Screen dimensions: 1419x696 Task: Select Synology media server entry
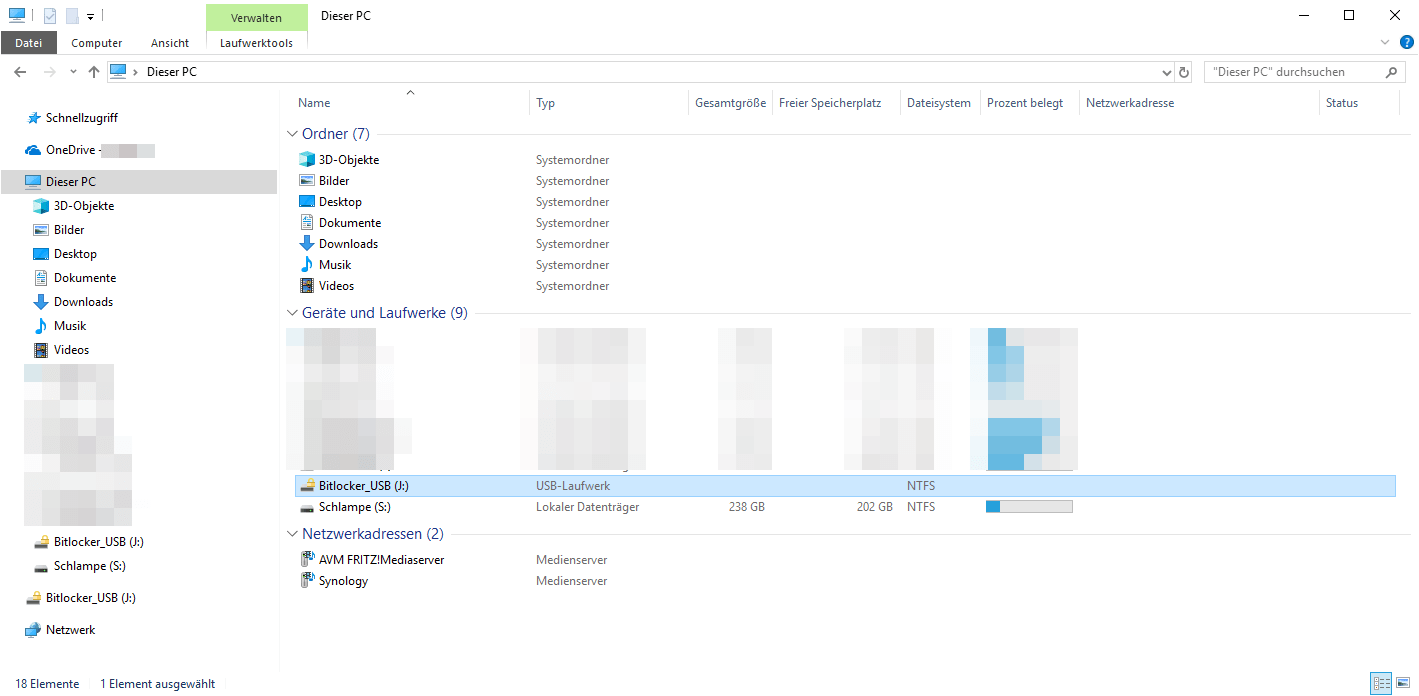pos(343,581)
